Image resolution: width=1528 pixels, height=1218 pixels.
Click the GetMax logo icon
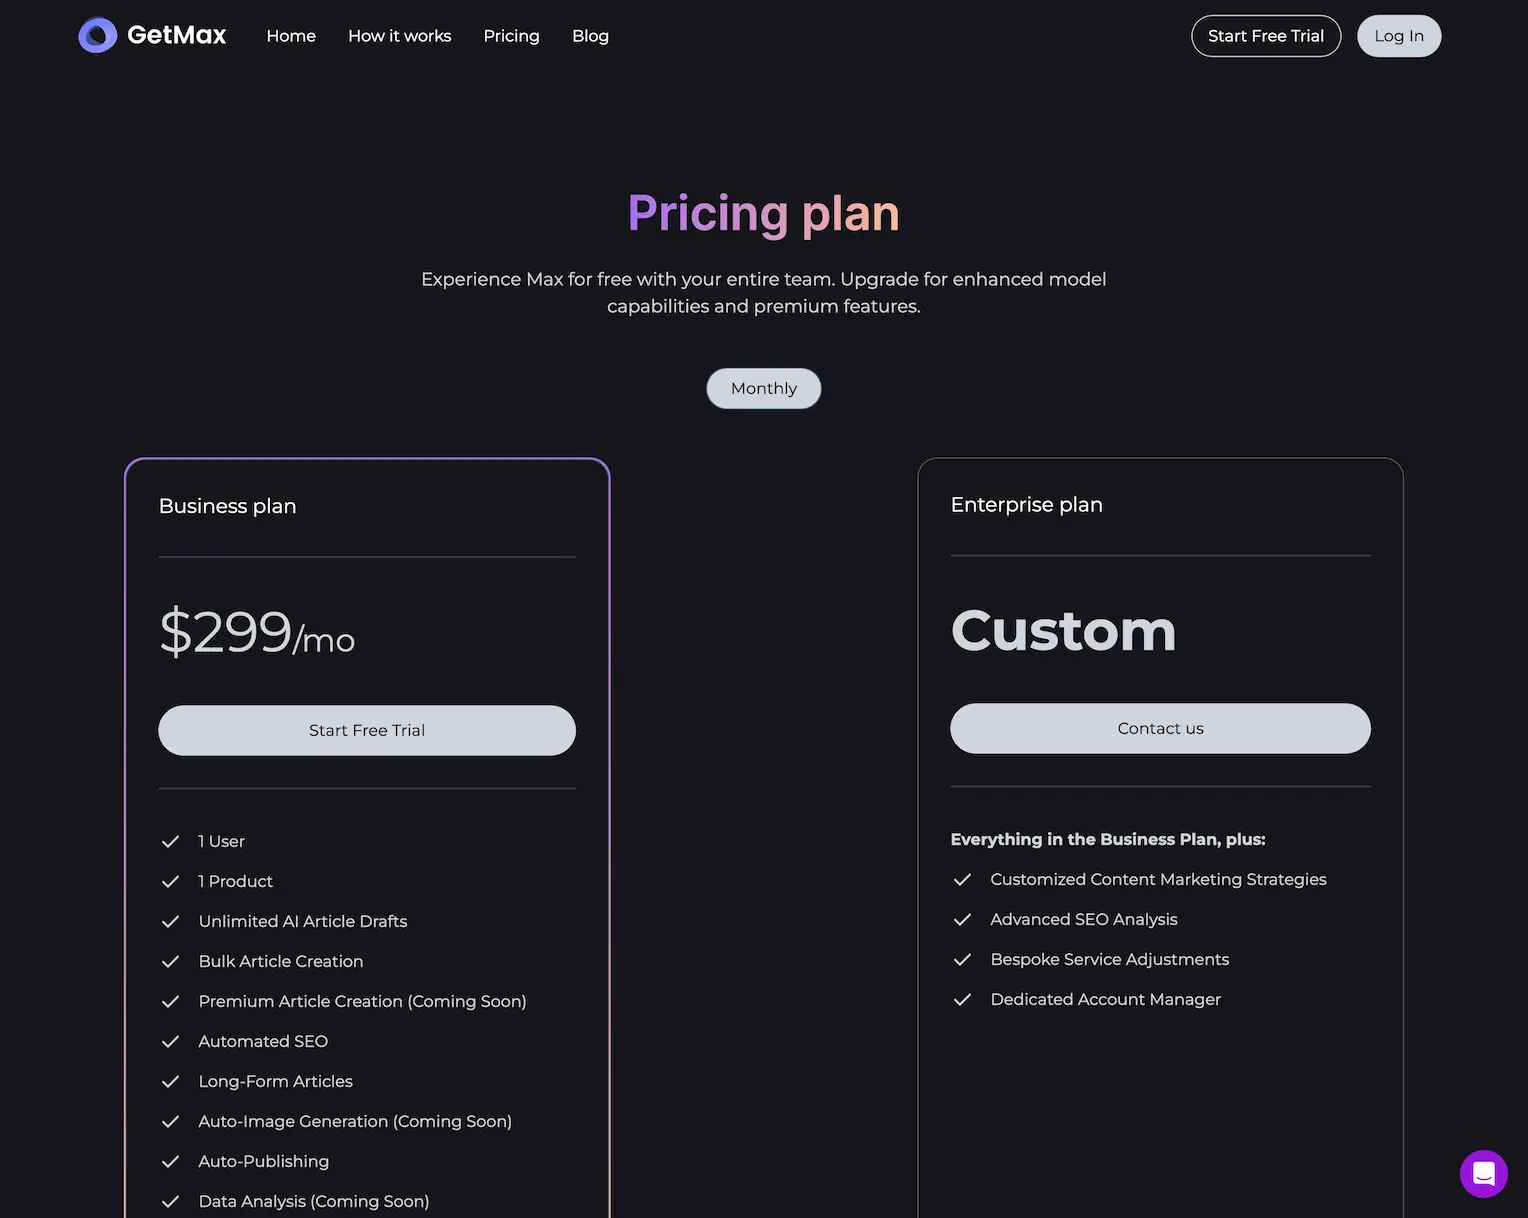(x=97, y=35)
